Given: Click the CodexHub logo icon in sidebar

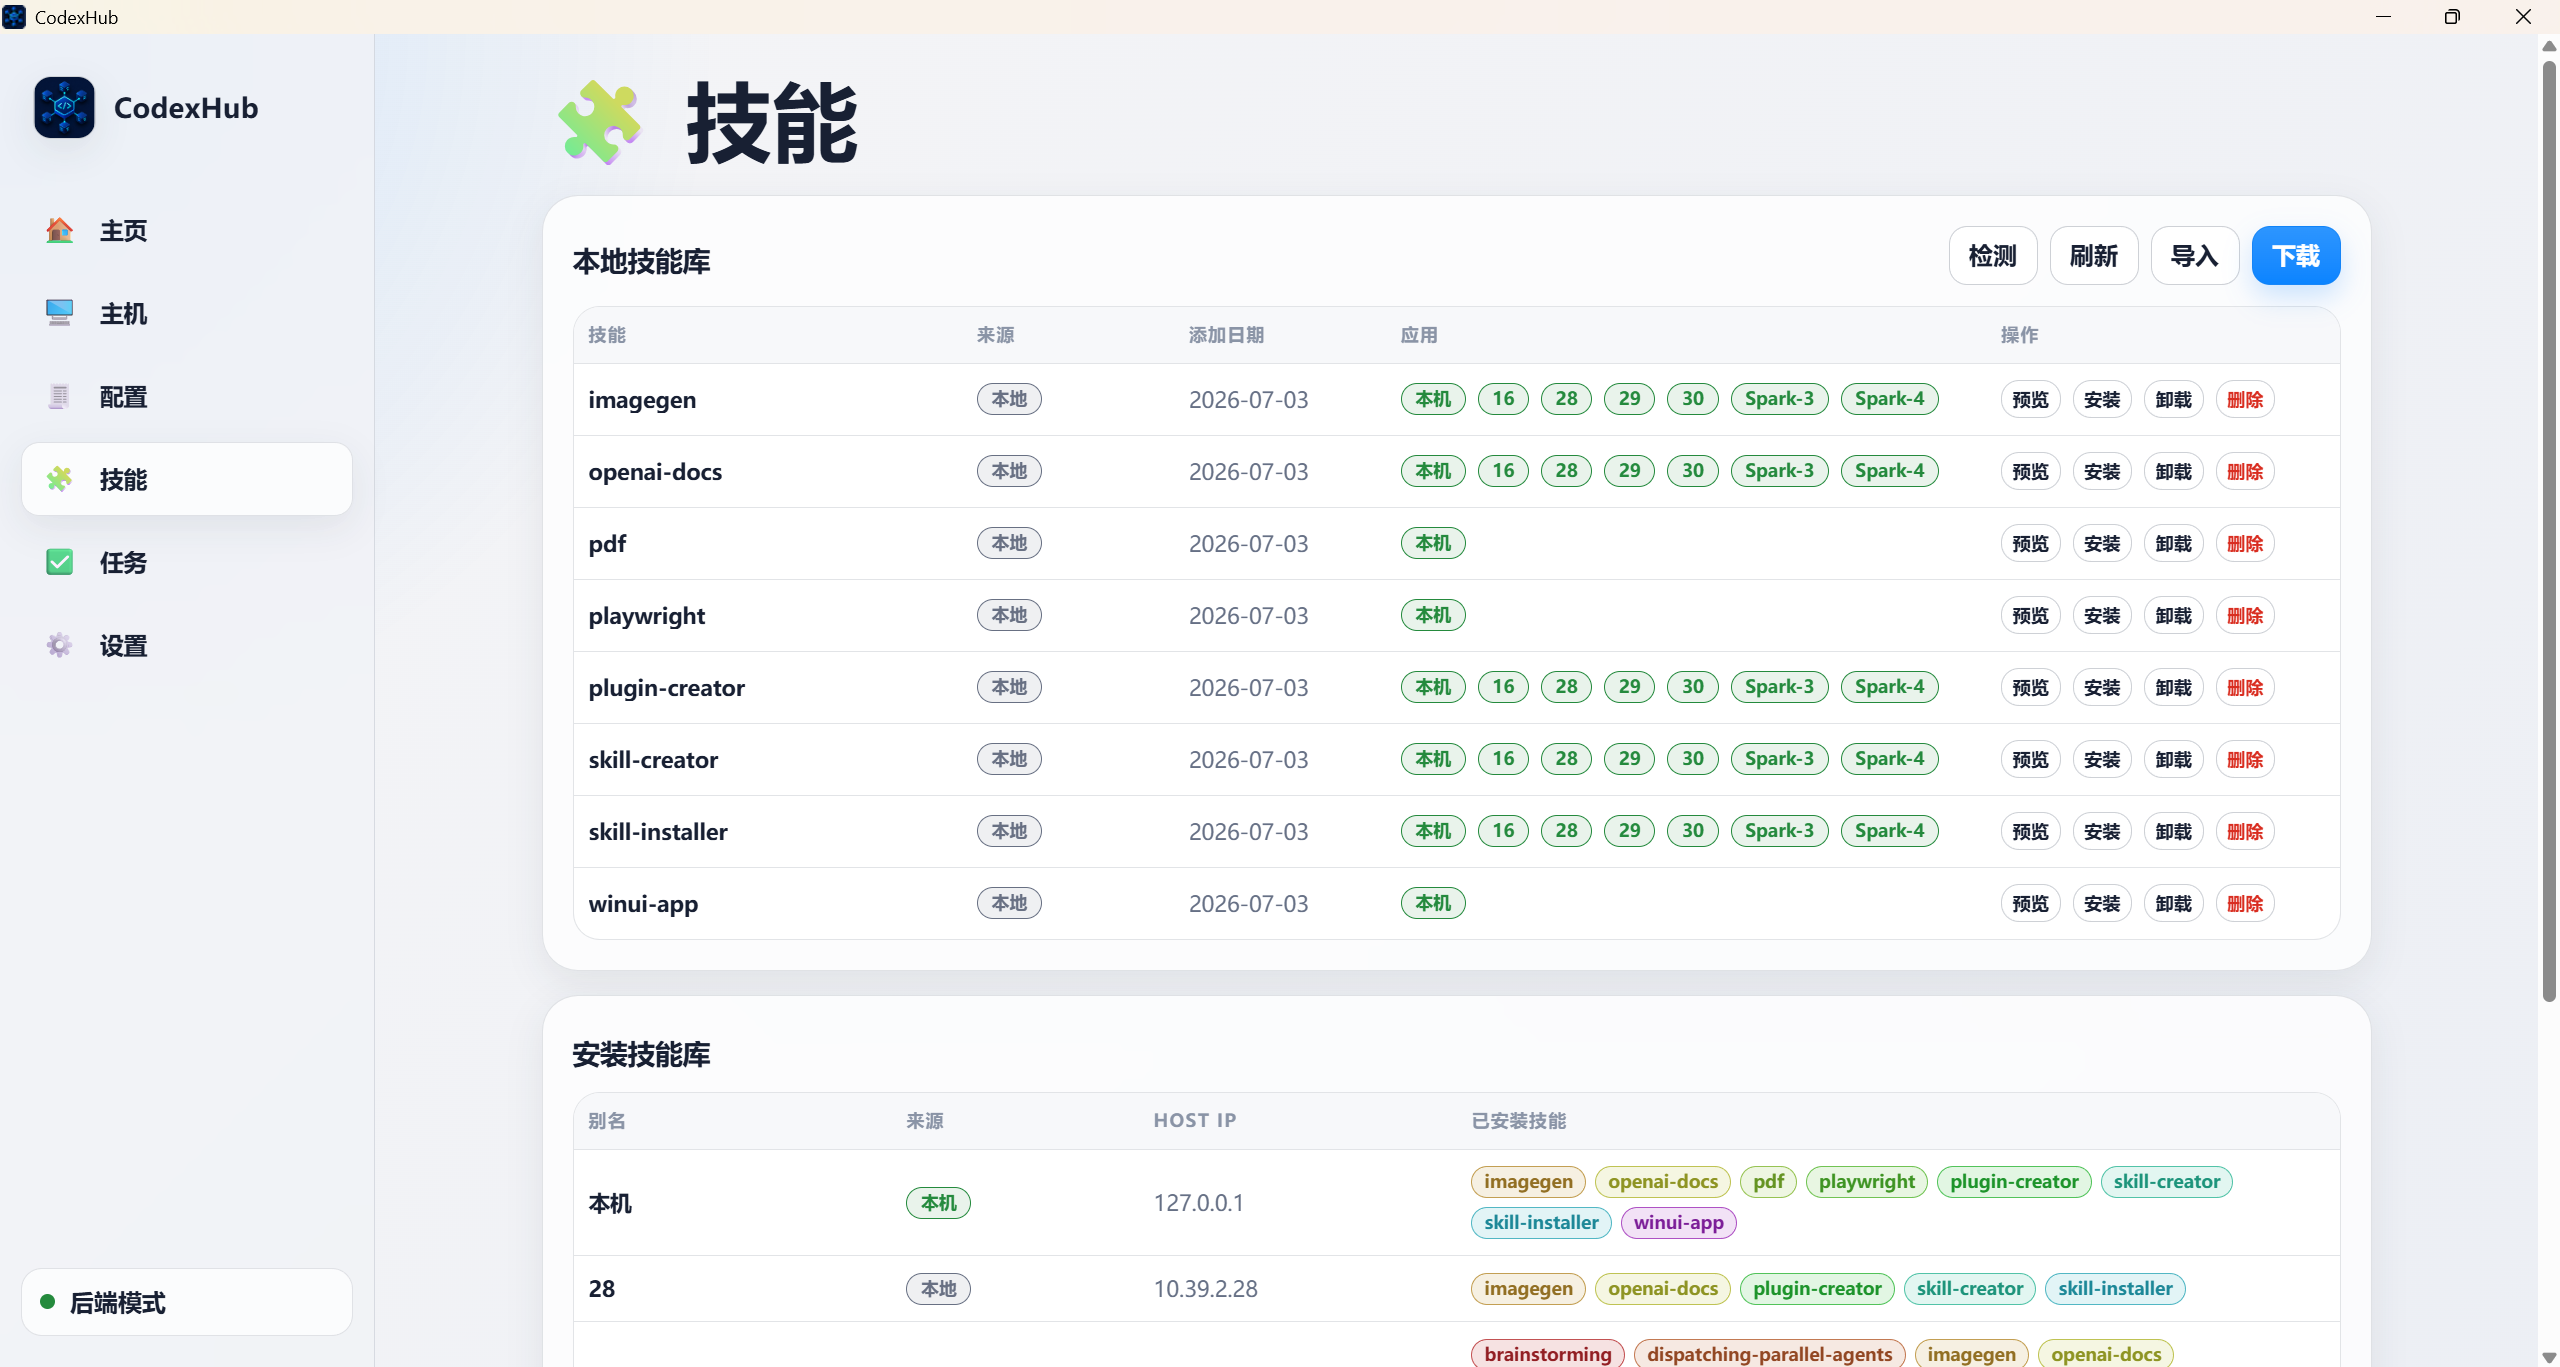Looking at the screenshot, I should point(64,107).
